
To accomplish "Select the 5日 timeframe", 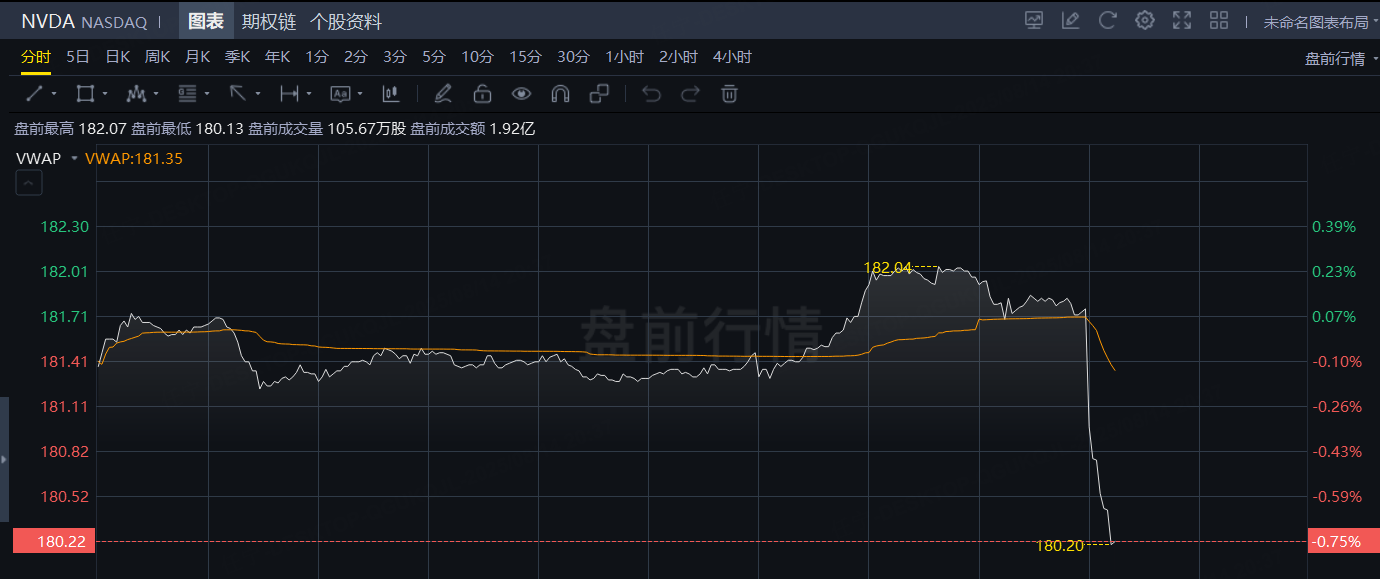I will [x=78, y=57].
